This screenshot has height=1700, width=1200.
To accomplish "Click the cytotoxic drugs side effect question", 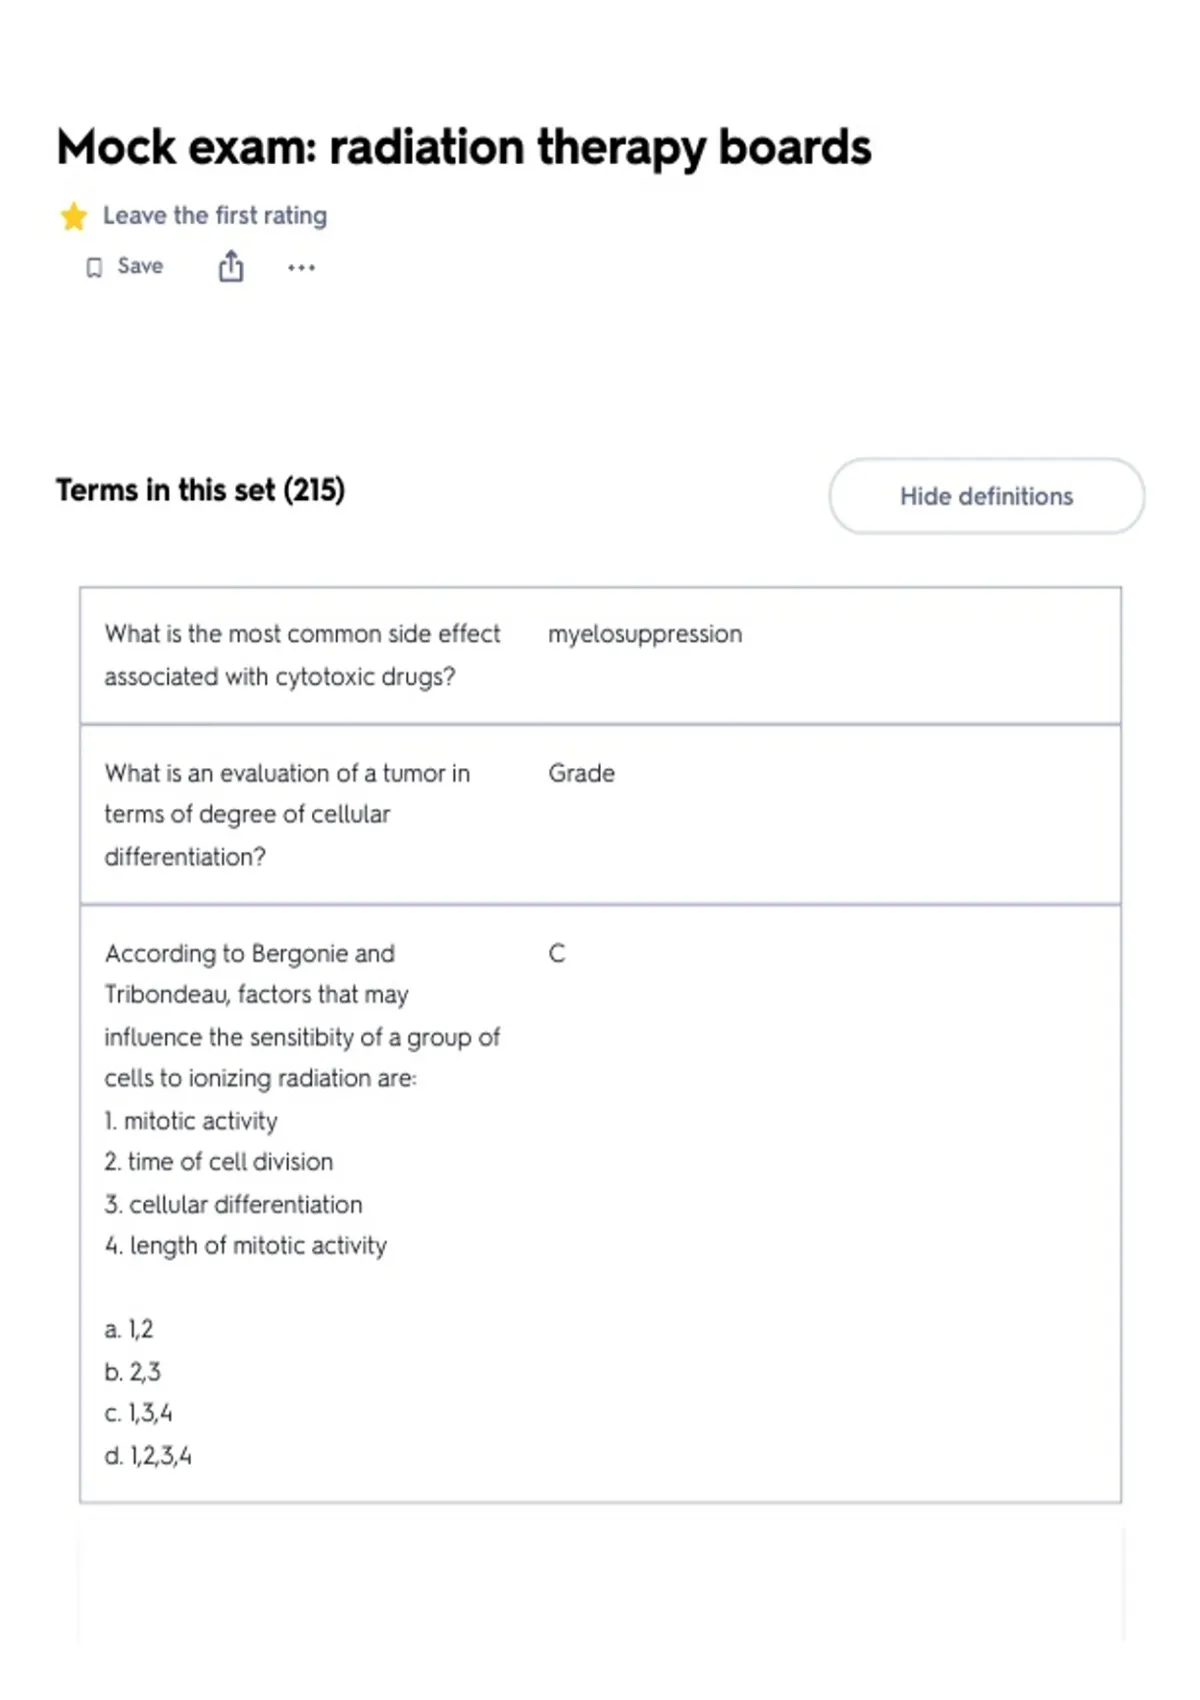I will 302,655.
